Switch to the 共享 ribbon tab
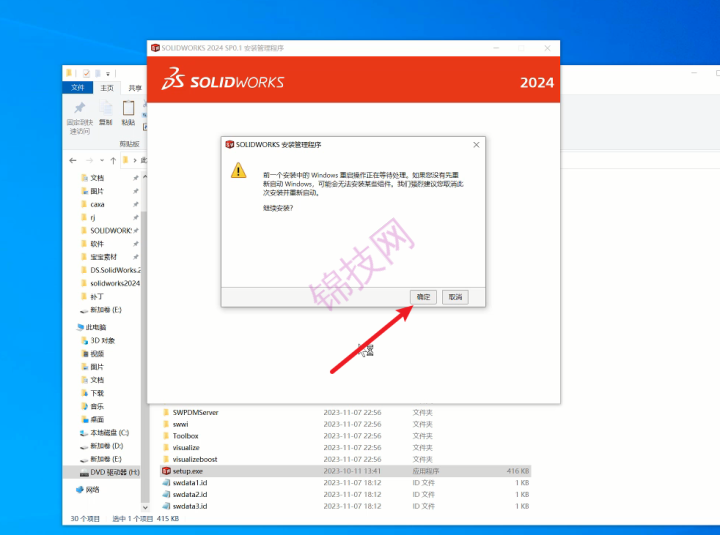 [135, 88]
